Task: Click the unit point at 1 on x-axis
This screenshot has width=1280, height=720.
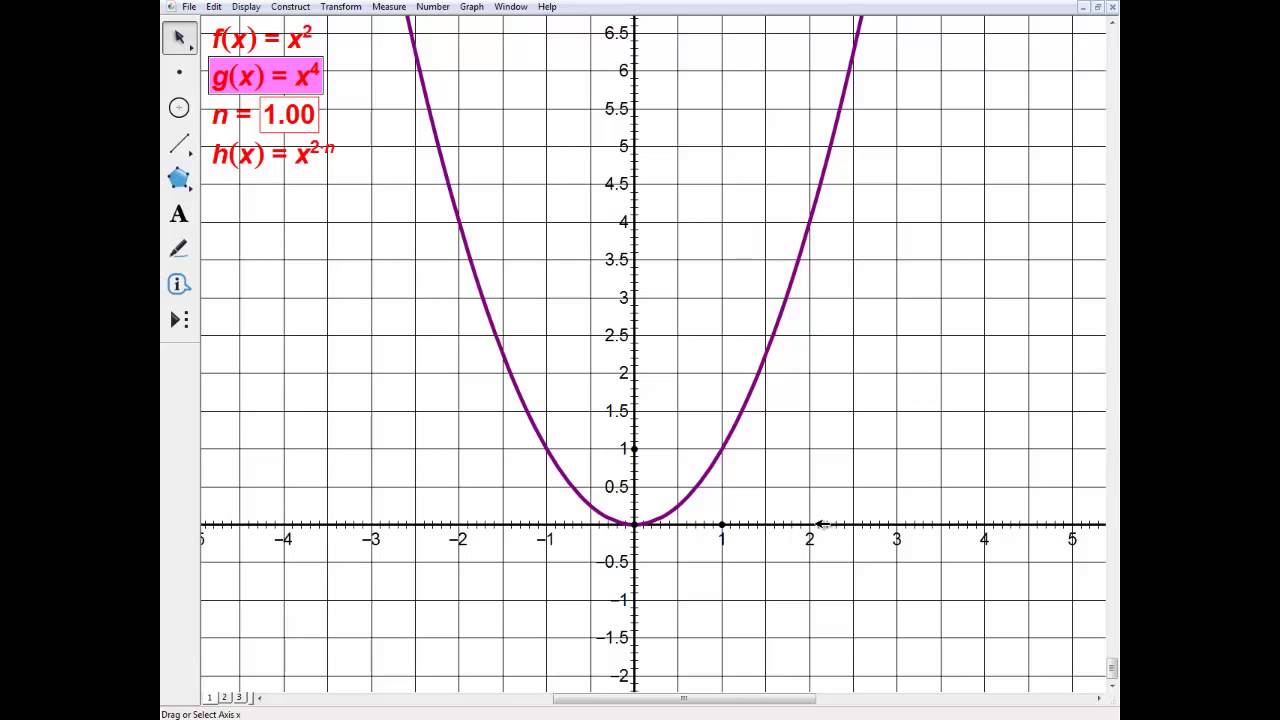Action: (x=722, y=524)
